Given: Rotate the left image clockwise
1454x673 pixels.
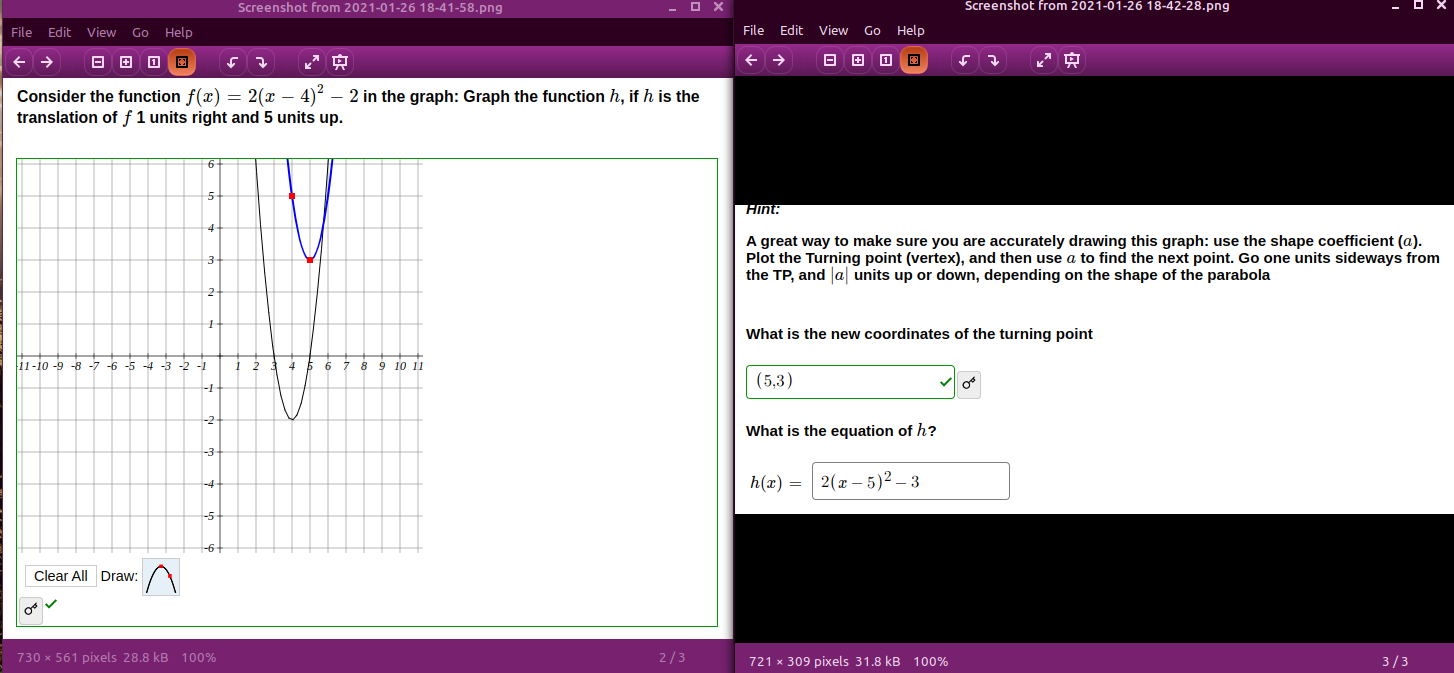Looking at the screenshot, I should (x=261, y=62).
